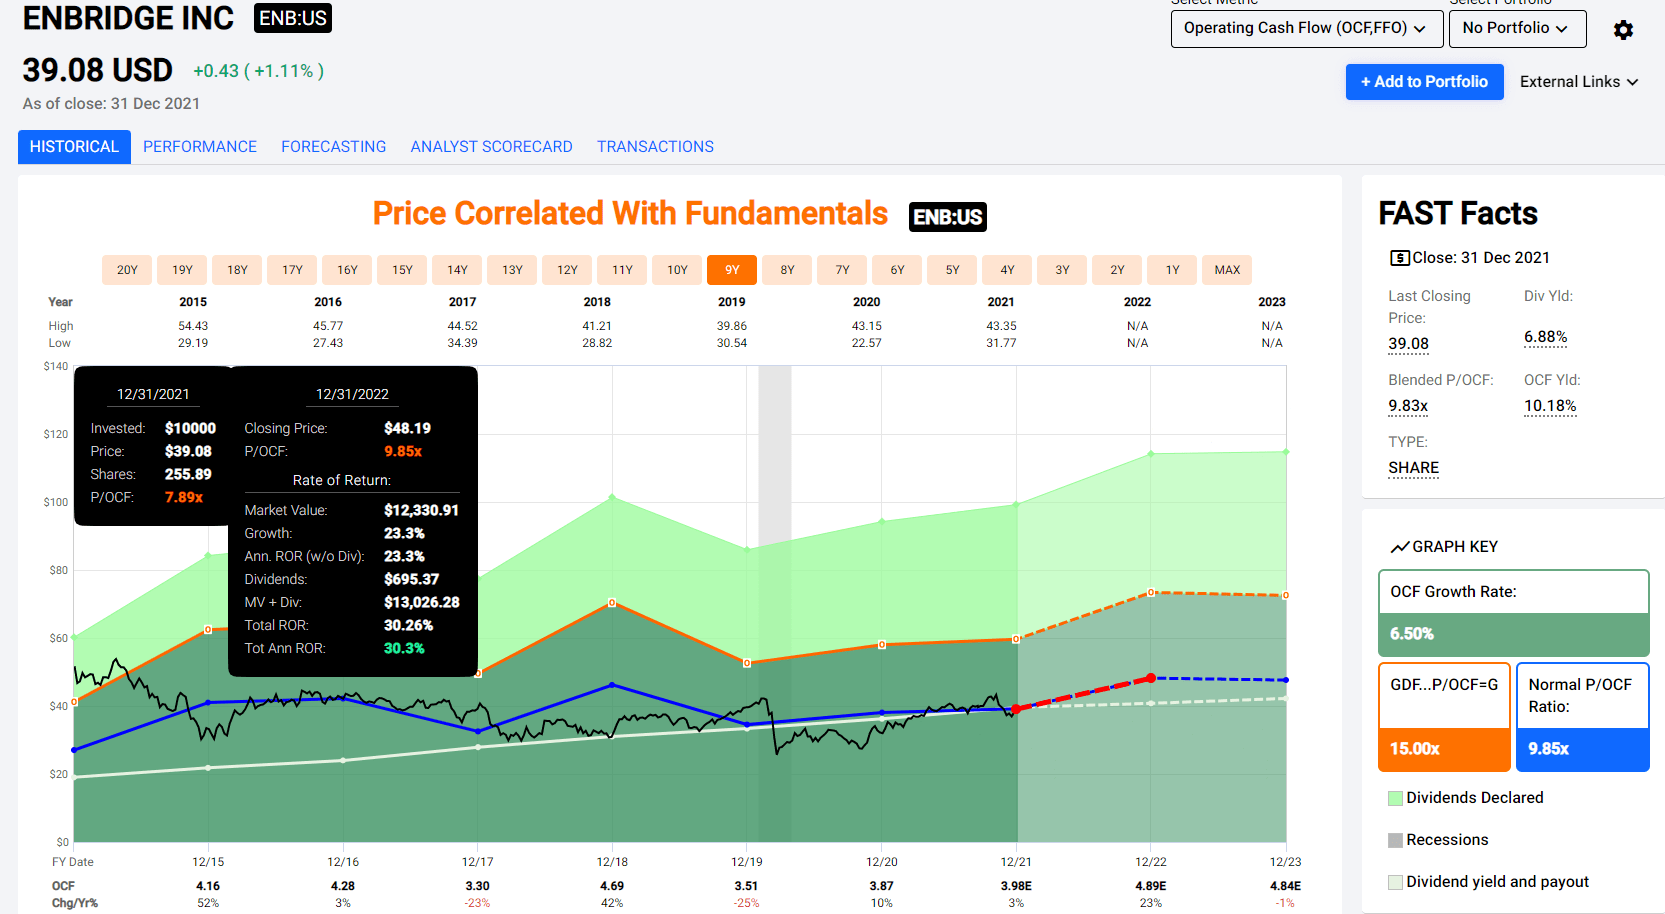1665x914 pixels.
Task: Click the 2015 year column header
Action: tap(193, 302)
